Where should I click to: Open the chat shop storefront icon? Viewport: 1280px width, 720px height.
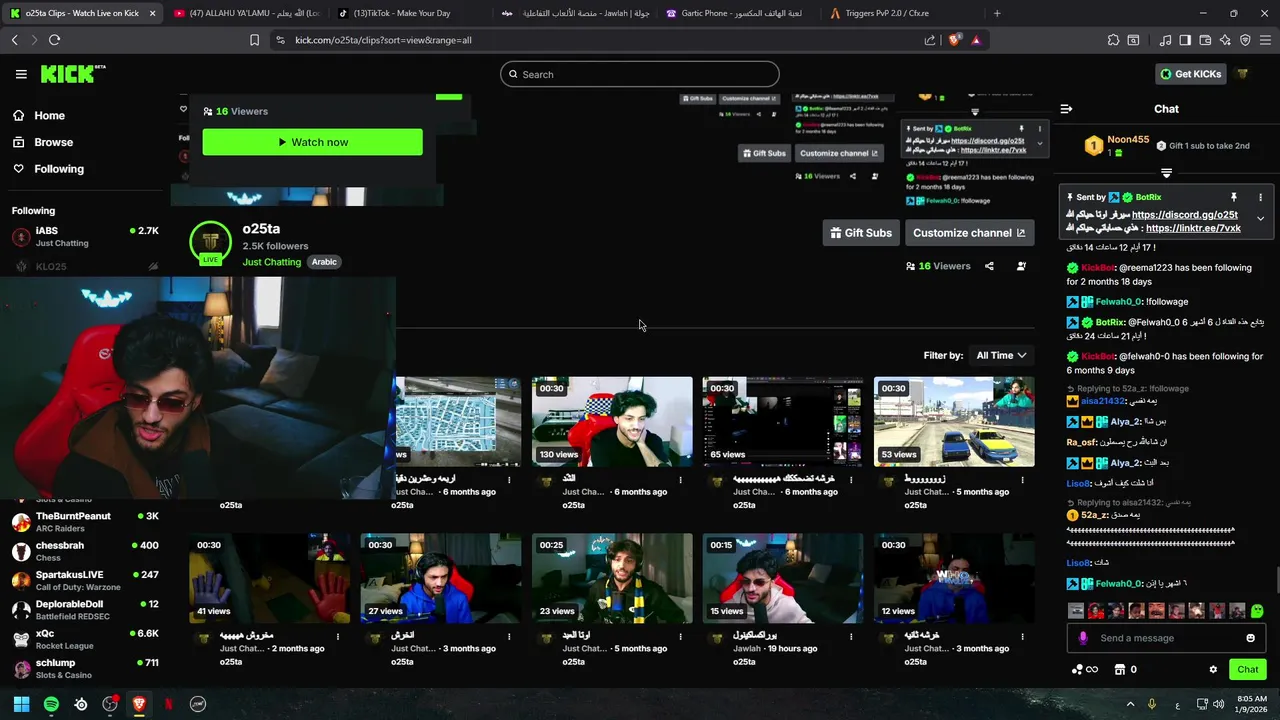(x=1120, y=670)
